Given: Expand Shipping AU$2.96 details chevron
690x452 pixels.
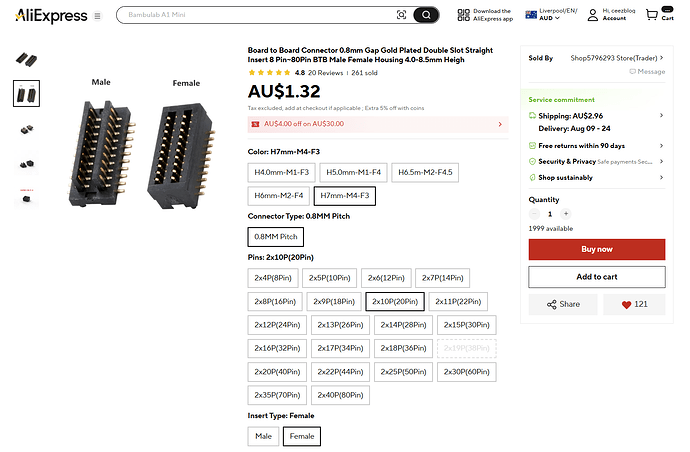Looking at the screenshot, I should coord(661,115).
